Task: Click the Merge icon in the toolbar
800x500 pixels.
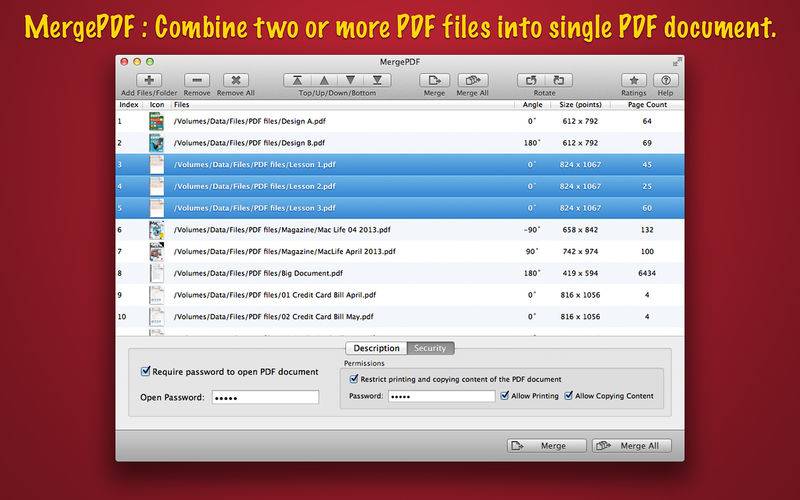Action: tap(434, 80)
